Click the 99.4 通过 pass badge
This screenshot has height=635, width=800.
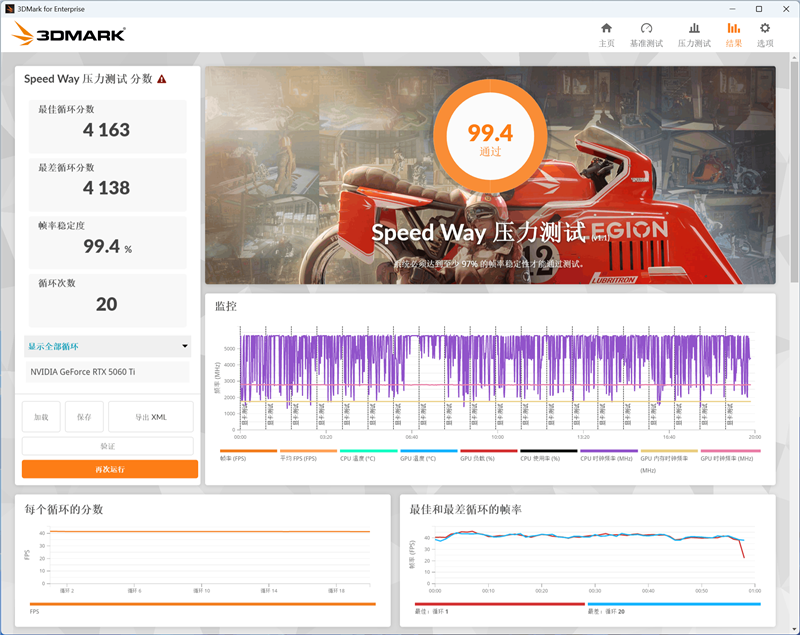(489, 135)
